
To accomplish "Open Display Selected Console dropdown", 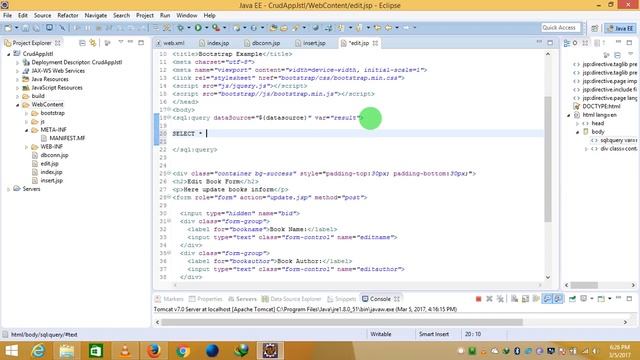I will 591,299.
